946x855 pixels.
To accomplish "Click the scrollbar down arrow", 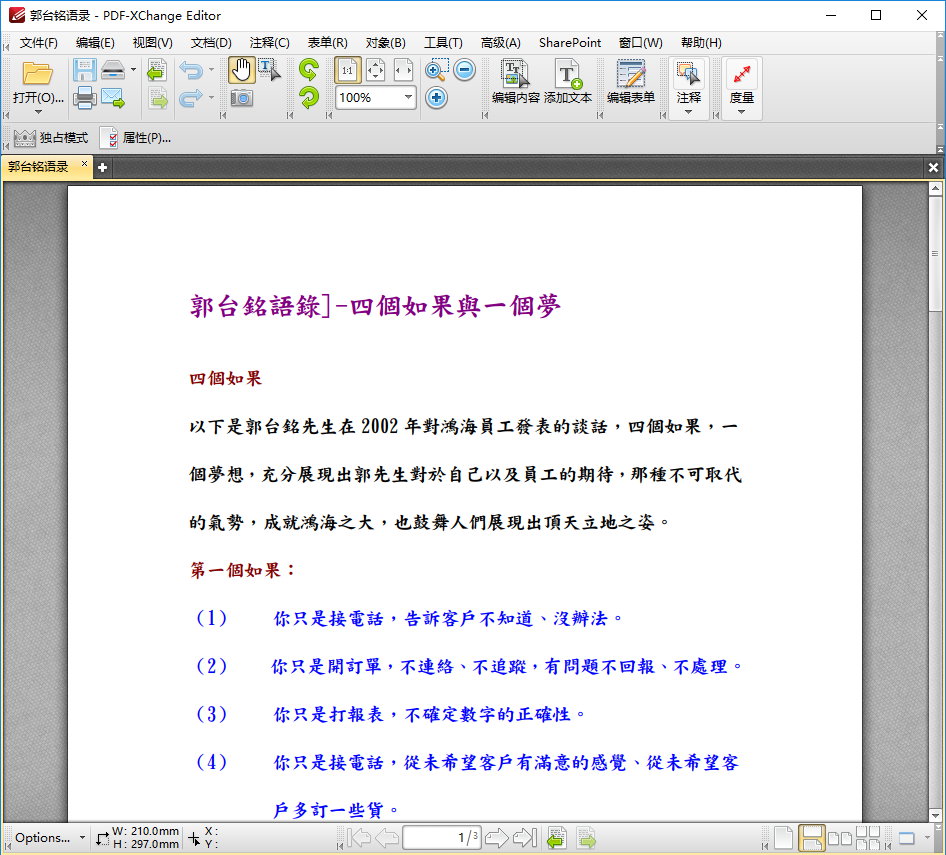I will [935, 816].
